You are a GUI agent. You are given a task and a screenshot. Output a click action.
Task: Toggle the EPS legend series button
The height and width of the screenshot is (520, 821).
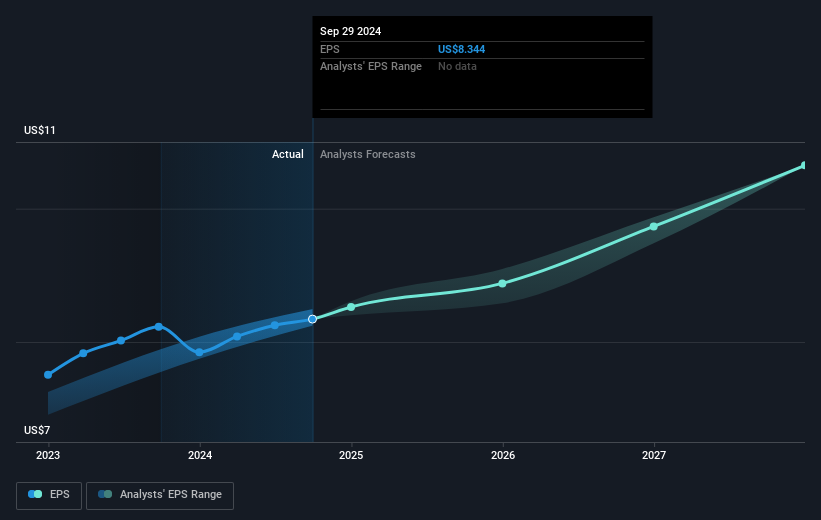tap(49, 495)
